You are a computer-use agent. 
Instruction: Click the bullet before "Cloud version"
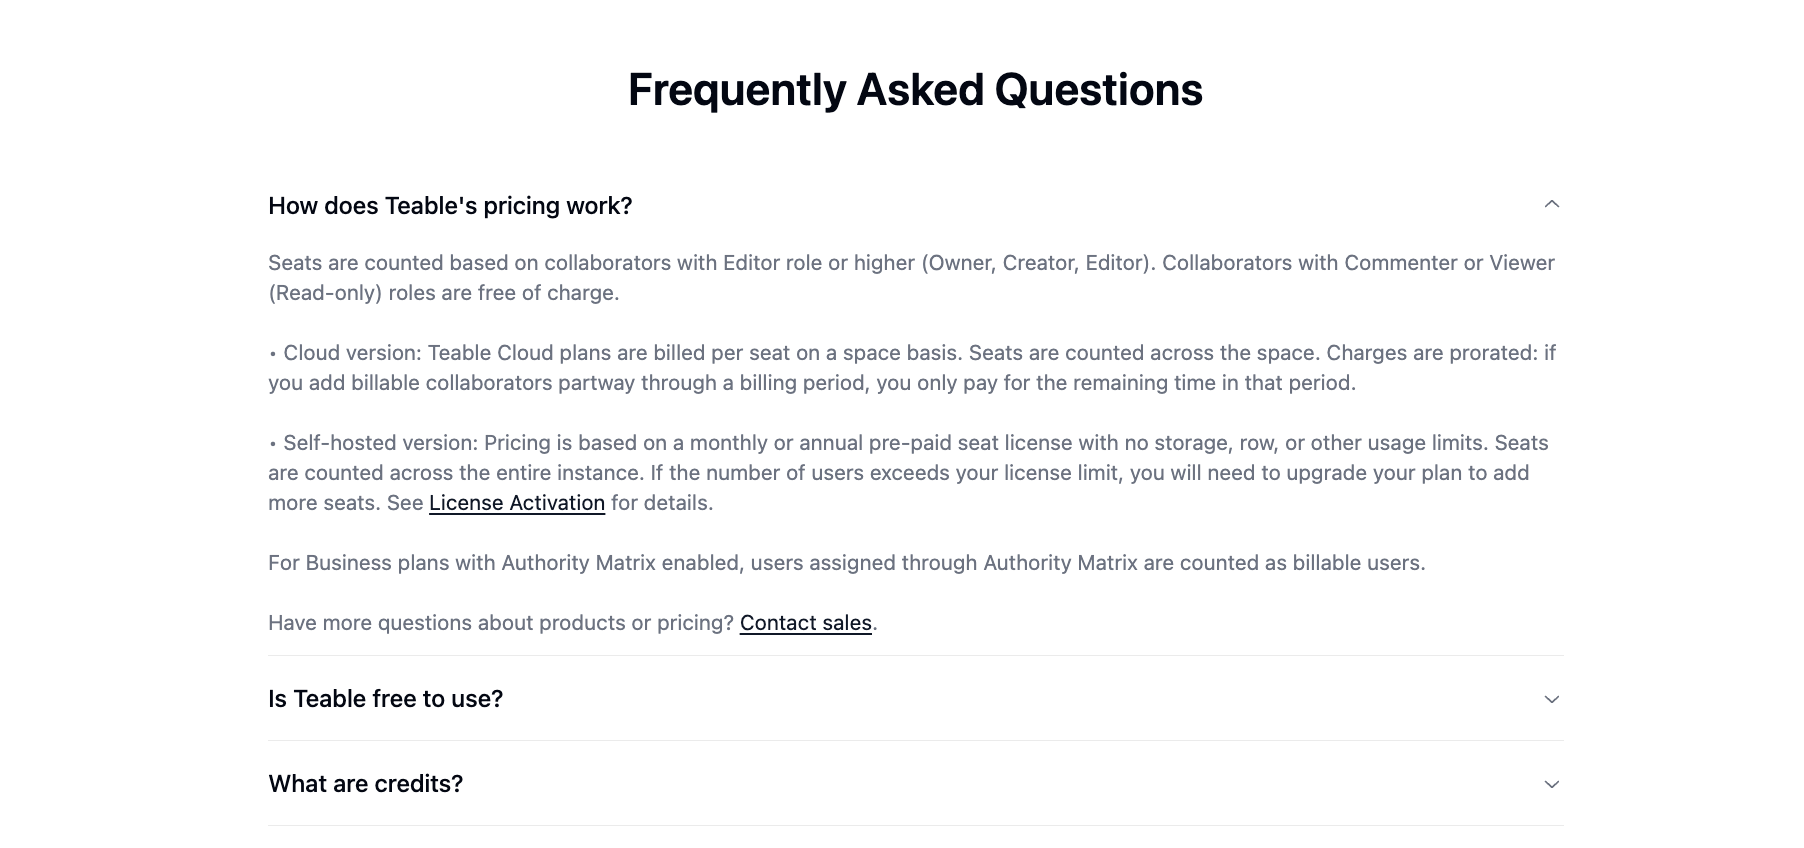[x=273, y=354]
